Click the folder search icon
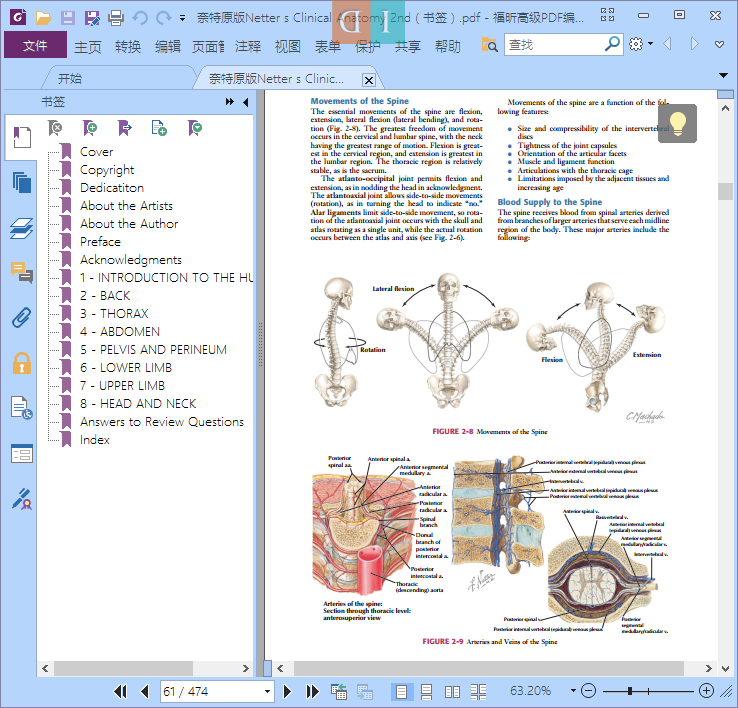This screenshot has width=738, height=708. (489, 45)
